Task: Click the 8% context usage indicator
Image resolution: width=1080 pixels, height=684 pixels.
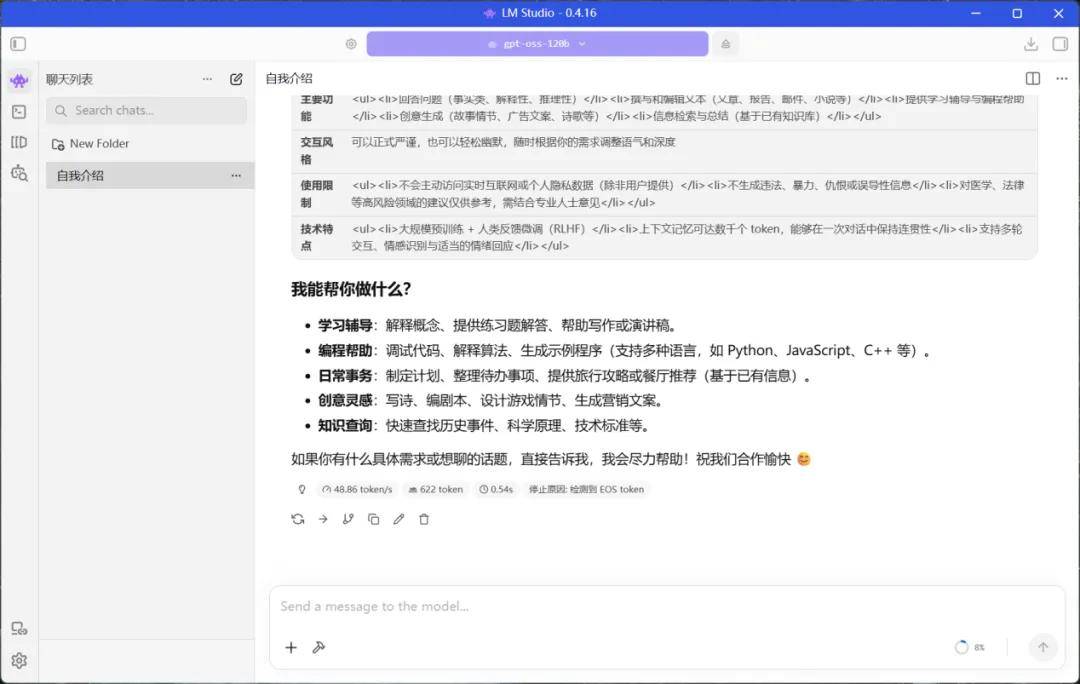Action: [970, 647]
